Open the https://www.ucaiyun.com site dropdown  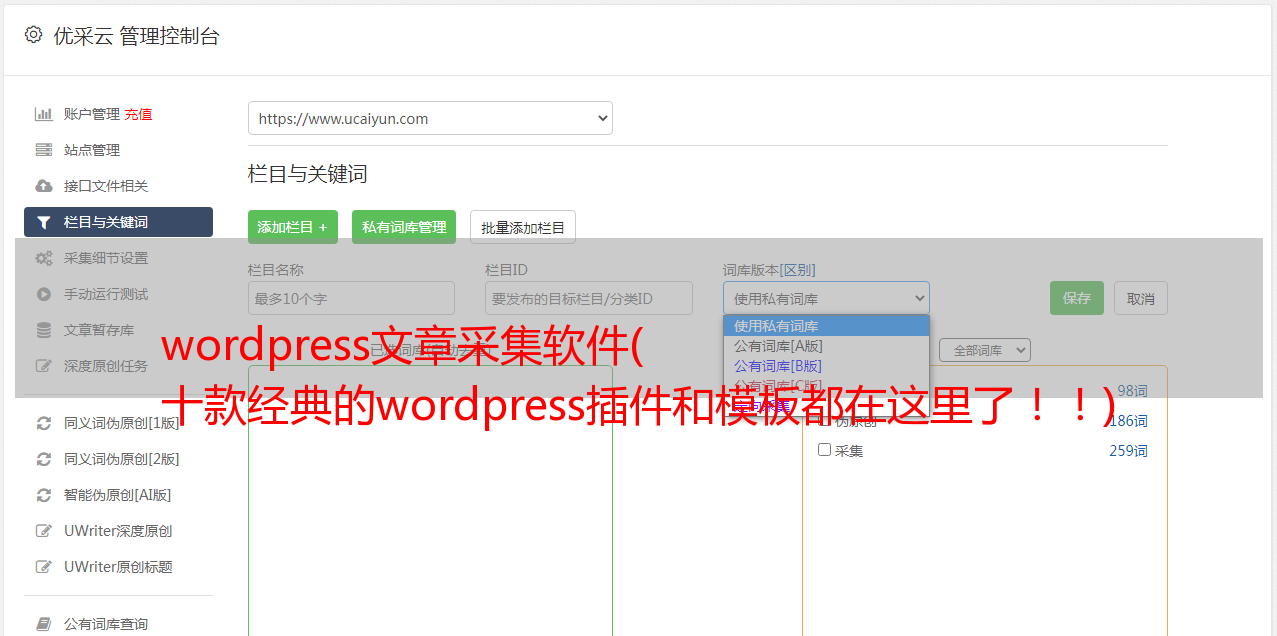[x=430, y=118]
